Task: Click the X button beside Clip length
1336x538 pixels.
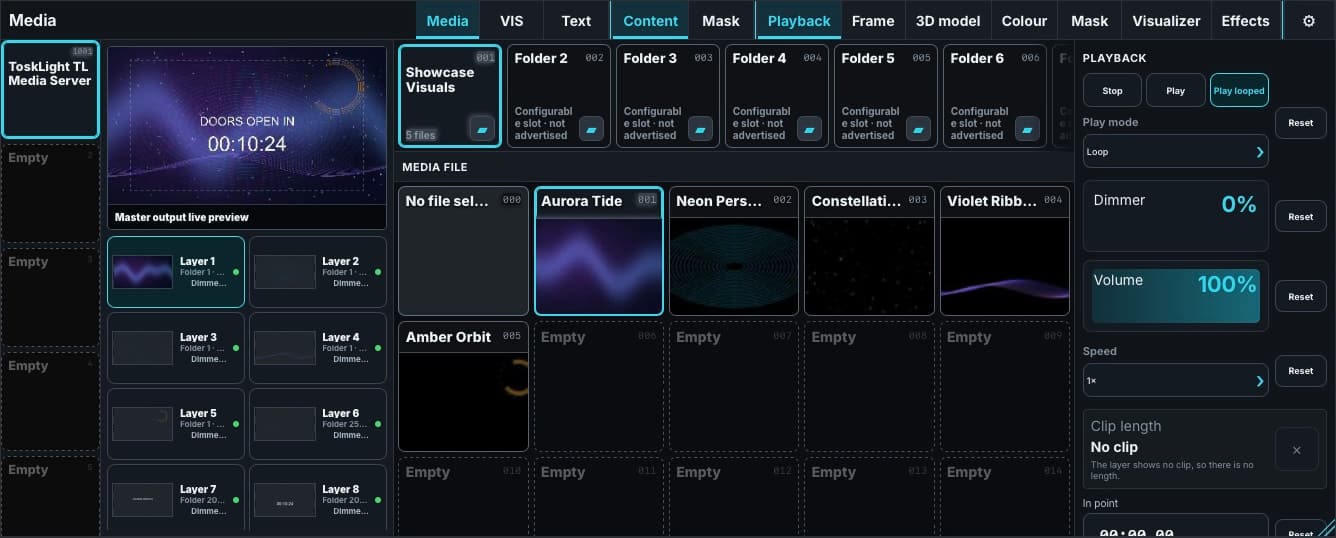Action: click(1297, 450)
